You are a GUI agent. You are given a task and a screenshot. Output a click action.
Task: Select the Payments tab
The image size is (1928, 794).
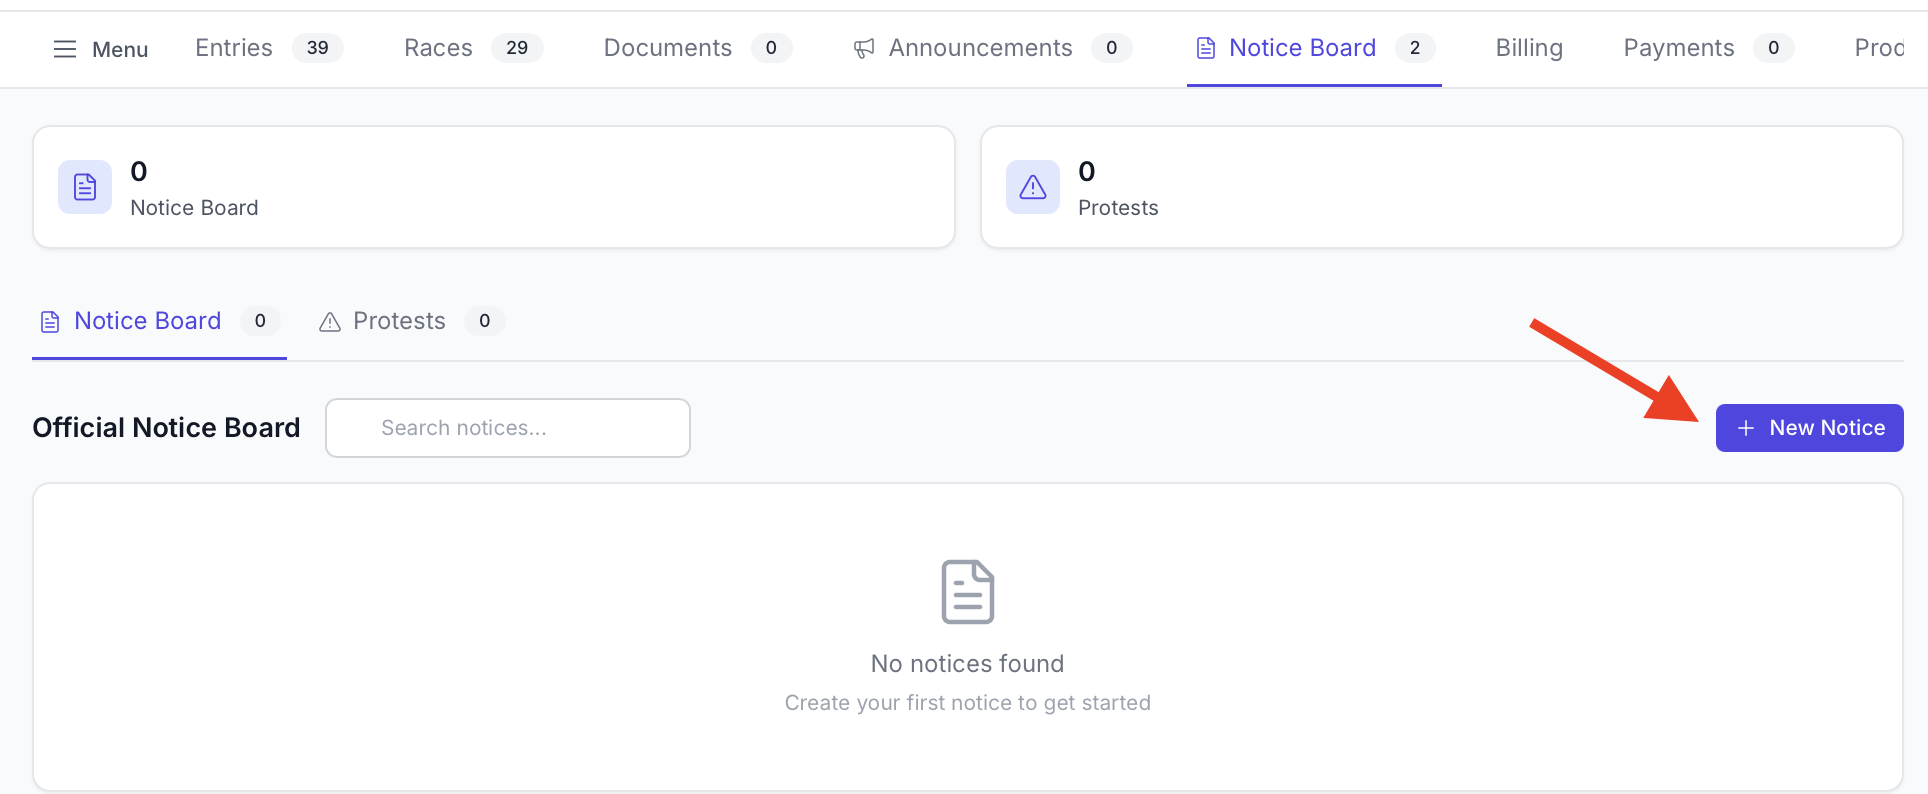coord(1678,48)
